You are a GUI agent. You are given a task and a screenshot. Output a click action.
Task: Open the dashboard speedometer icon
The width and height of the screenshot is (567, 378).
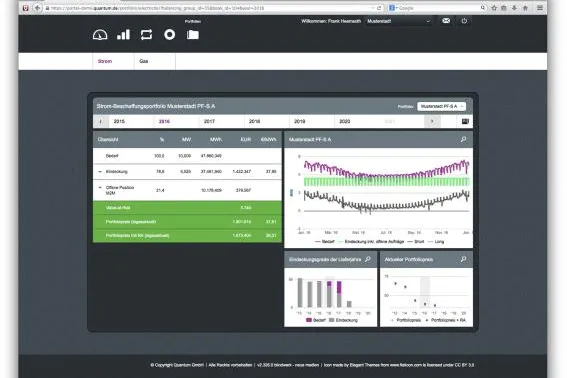(100, 35)
